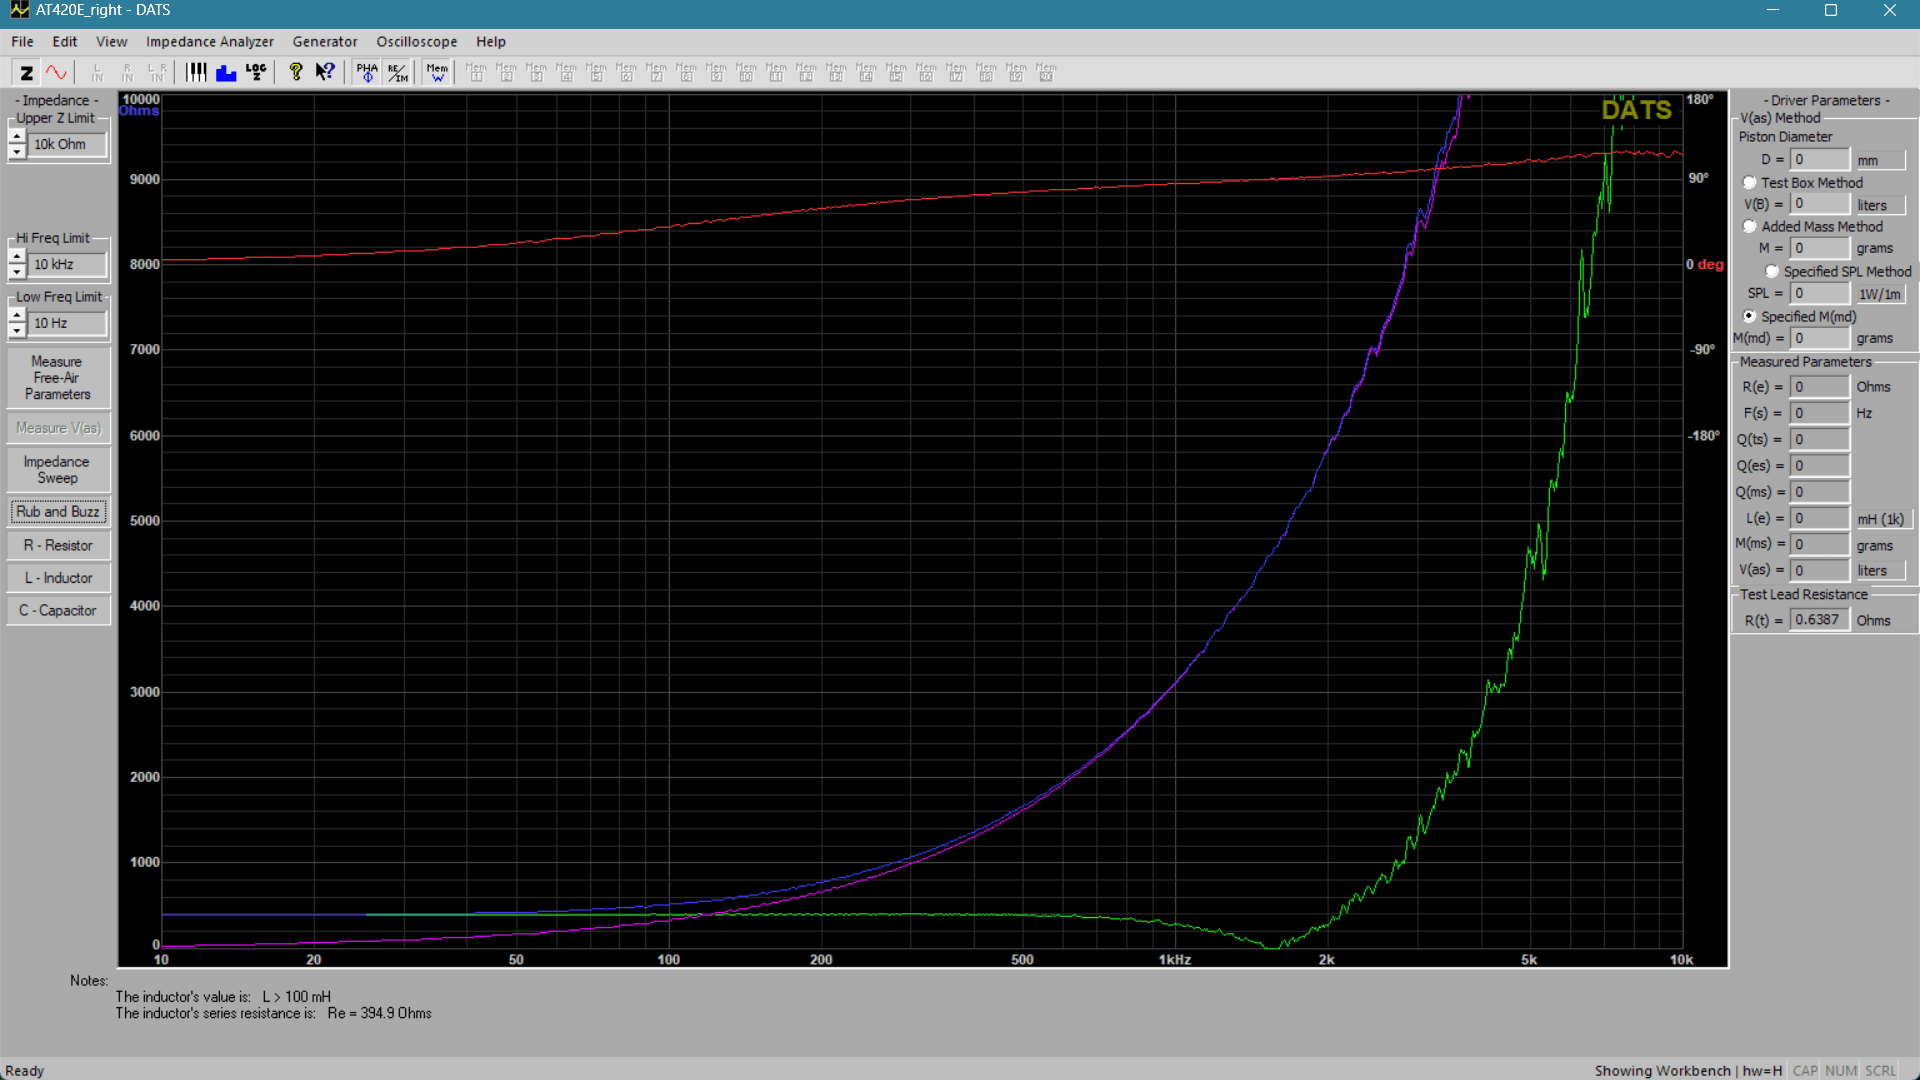
Task: Select the Mem 20 memory slot icon
Action: click(1046, 72)
